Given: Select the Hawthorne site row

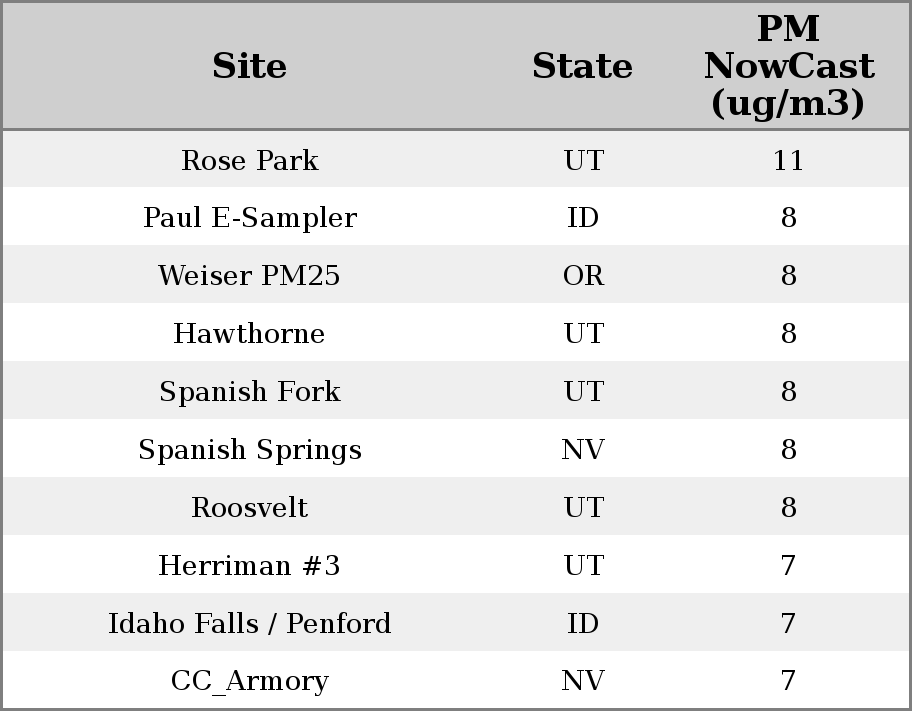Looking at the screenshot, I should 250,334.
